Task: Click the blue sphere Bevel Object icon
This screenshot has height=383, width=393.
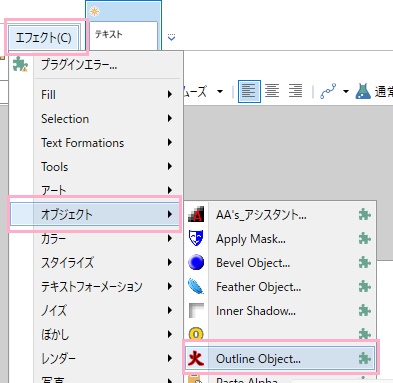Action: [x=196, y=262]
